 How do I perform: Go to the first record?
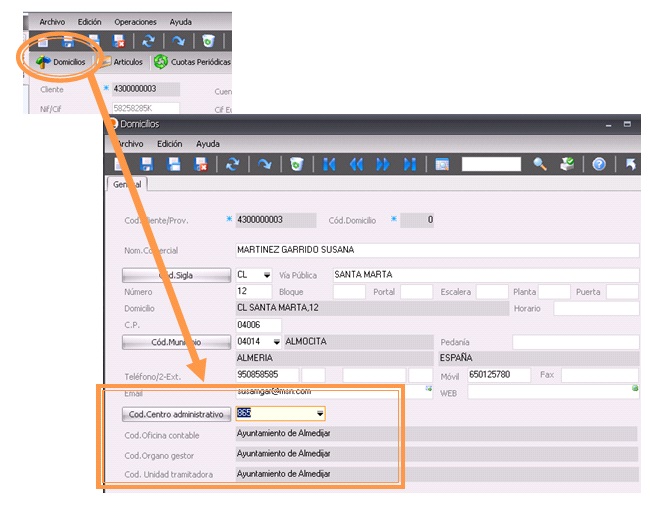tap(329, 164)
